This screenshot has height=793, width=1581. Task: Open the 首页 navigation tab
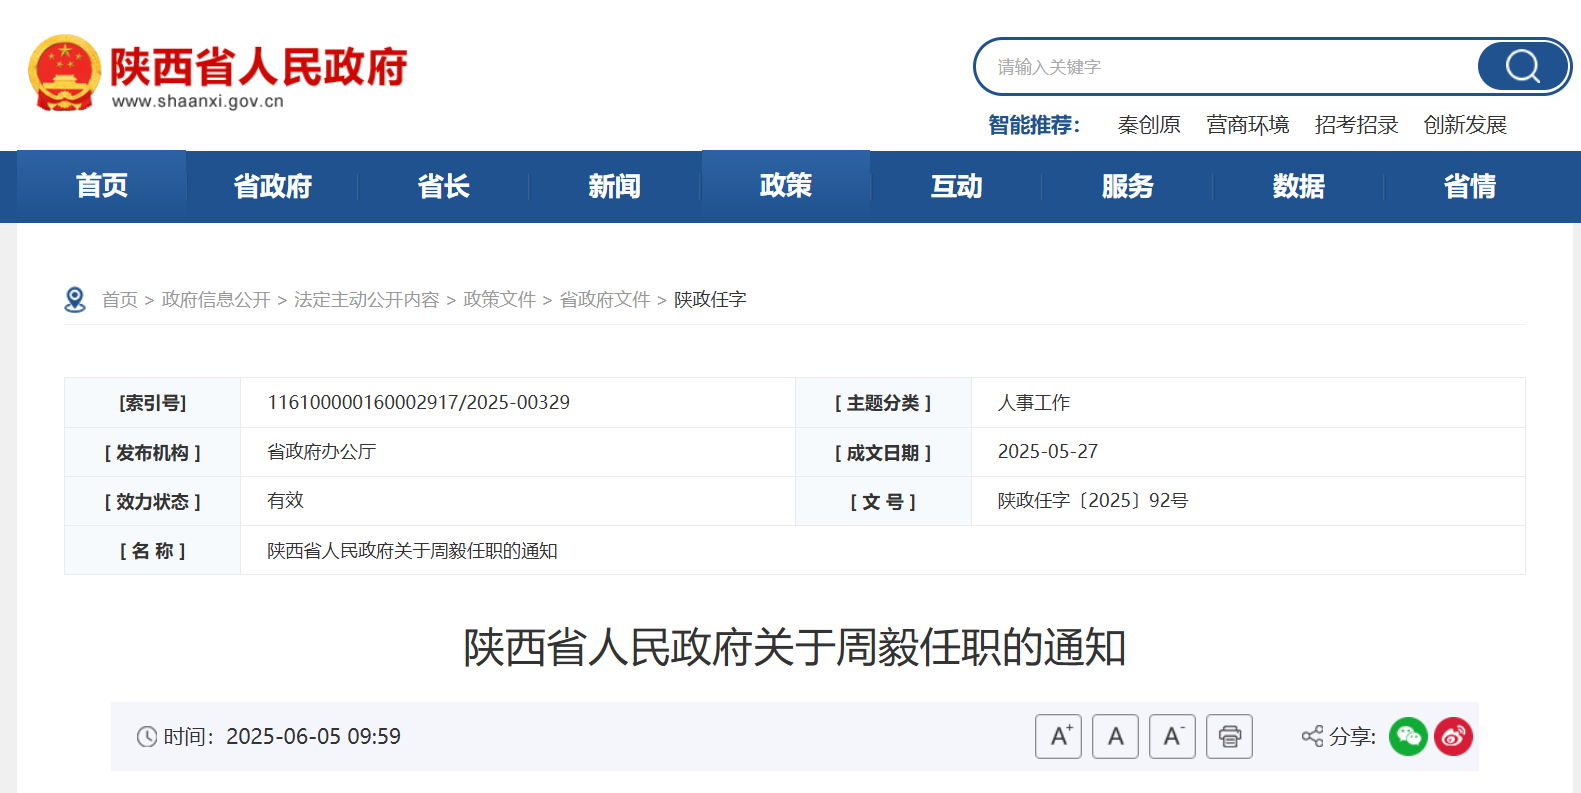click(x=102, y=186)
